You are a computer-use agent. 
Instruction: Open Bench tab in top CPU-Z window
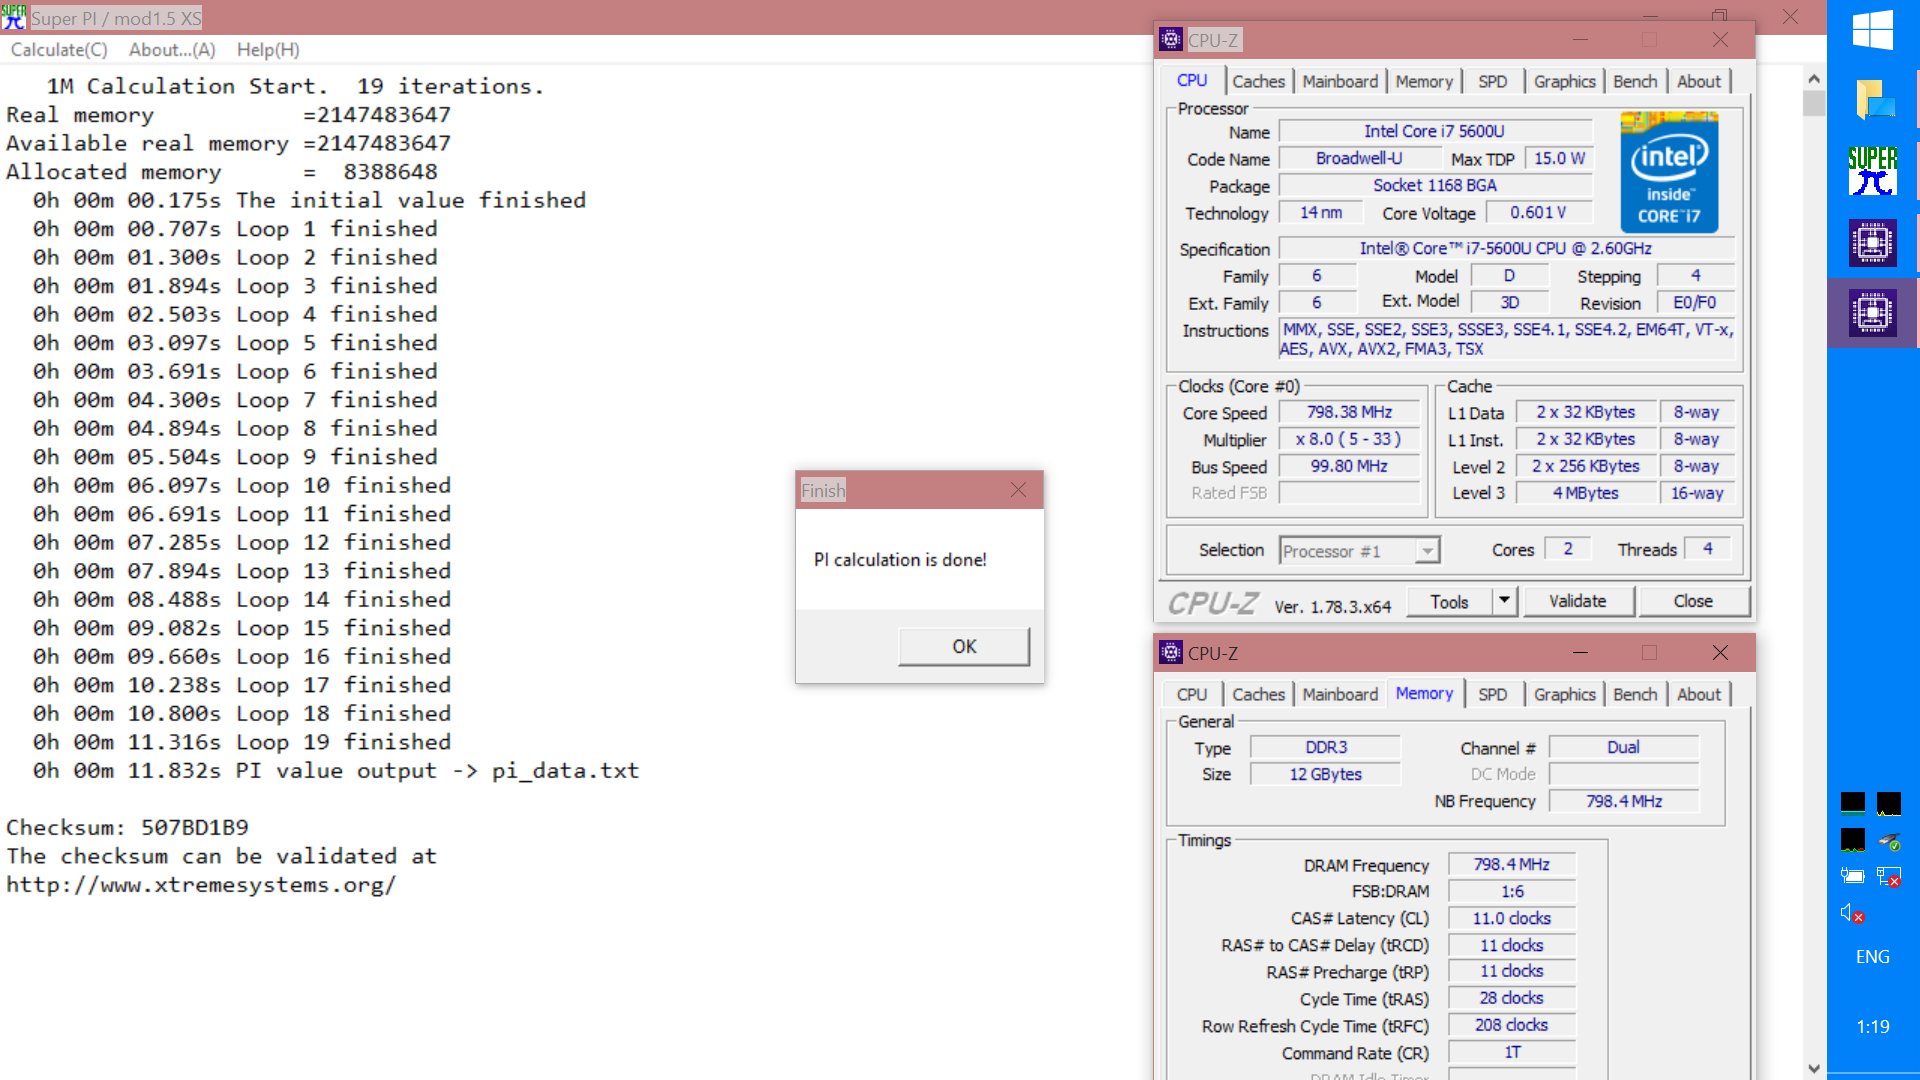[1635, 82]
